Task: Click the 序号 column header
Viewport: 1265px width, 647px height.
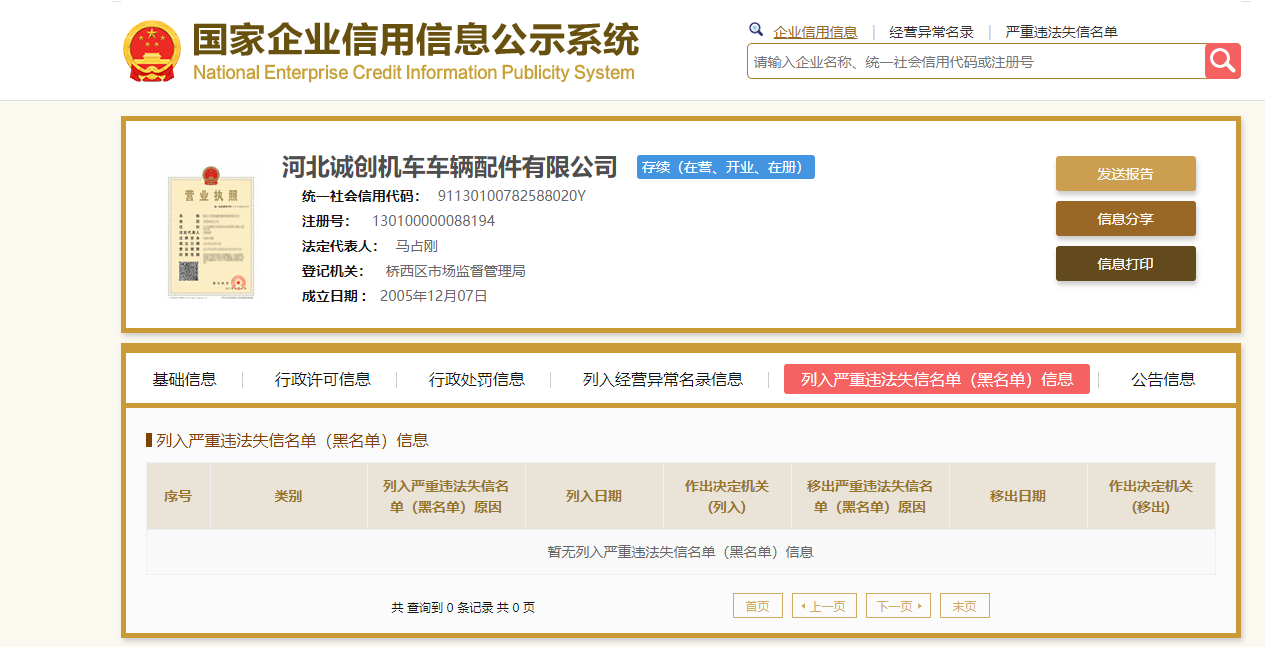Action: [x=178, y=496]
